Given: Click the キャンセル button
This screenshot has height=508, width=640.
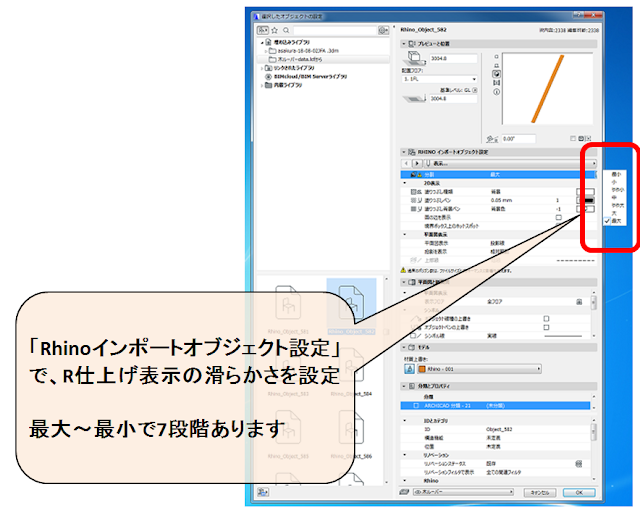Looking at the screenshot, I should pyautogui.click(x=540, y=493).
